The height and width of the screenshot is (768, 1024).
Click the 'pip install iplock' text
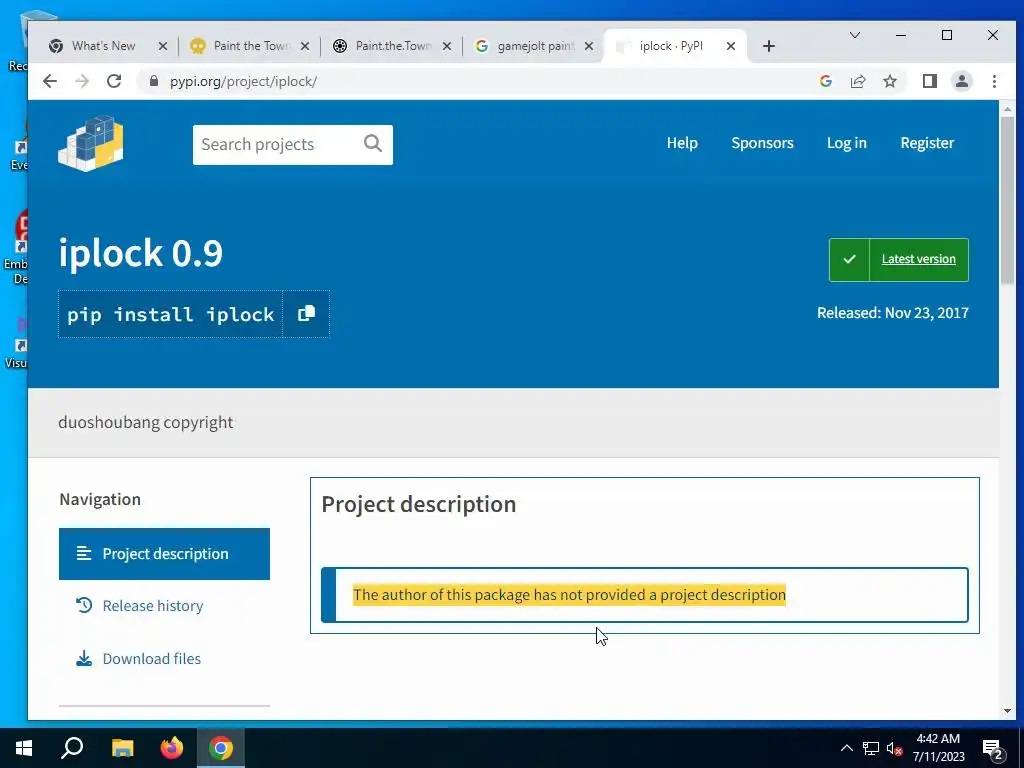pyautogui.click(x=170, y=314)
